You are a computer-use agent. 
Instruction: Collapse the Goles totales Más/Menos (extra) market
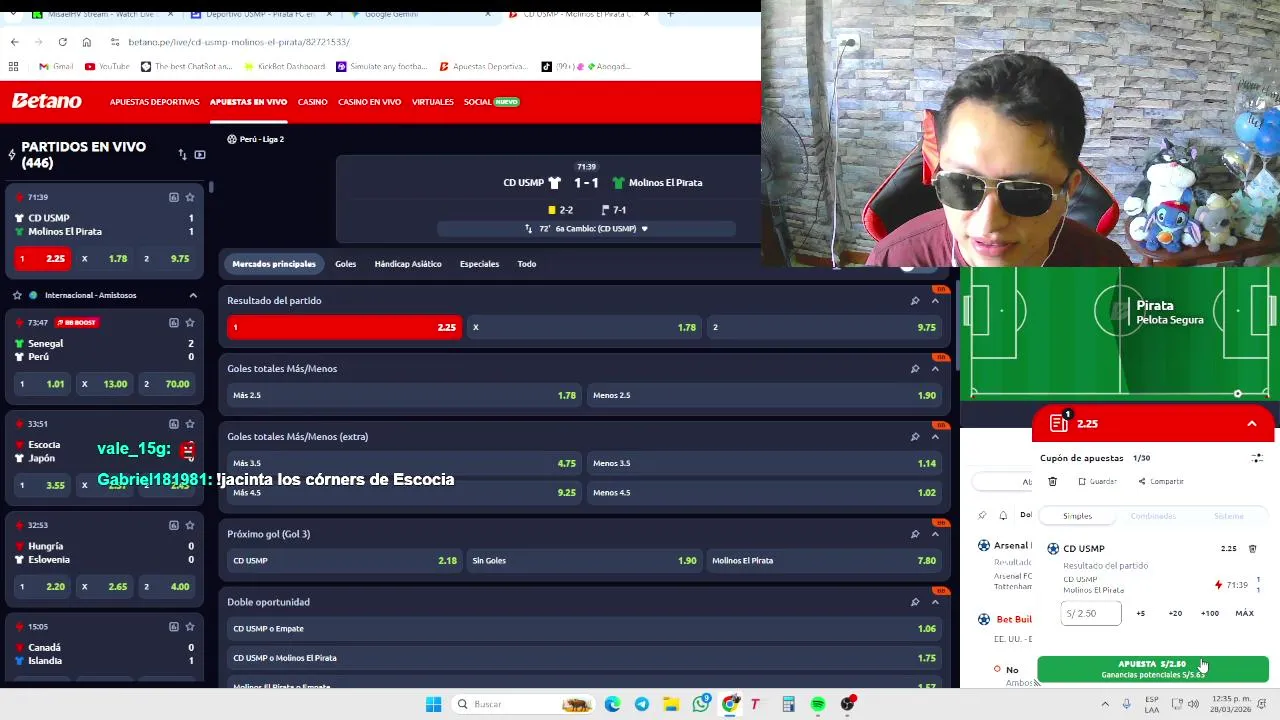point(935,436)
